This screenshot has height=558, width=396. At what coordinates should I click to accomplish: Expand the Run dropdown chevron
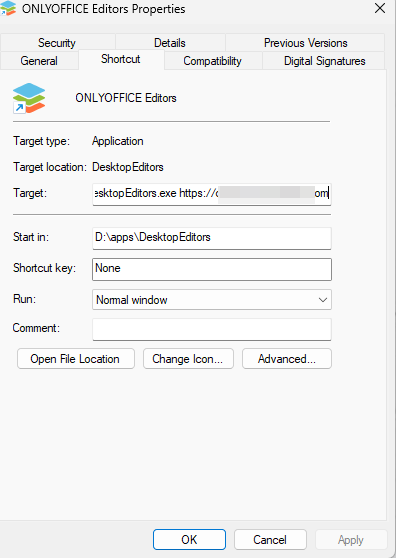click(x=323, y=300)
